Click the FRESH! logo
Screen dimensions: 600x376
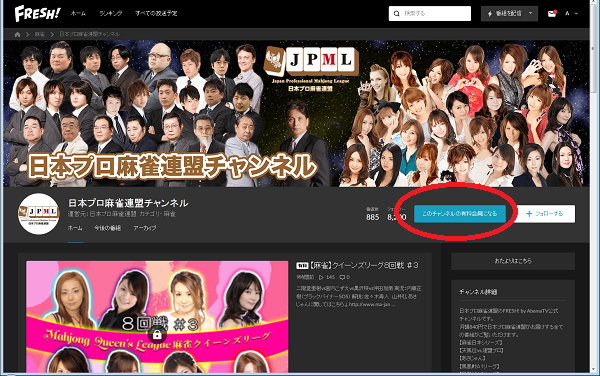[x=38, y=13]
